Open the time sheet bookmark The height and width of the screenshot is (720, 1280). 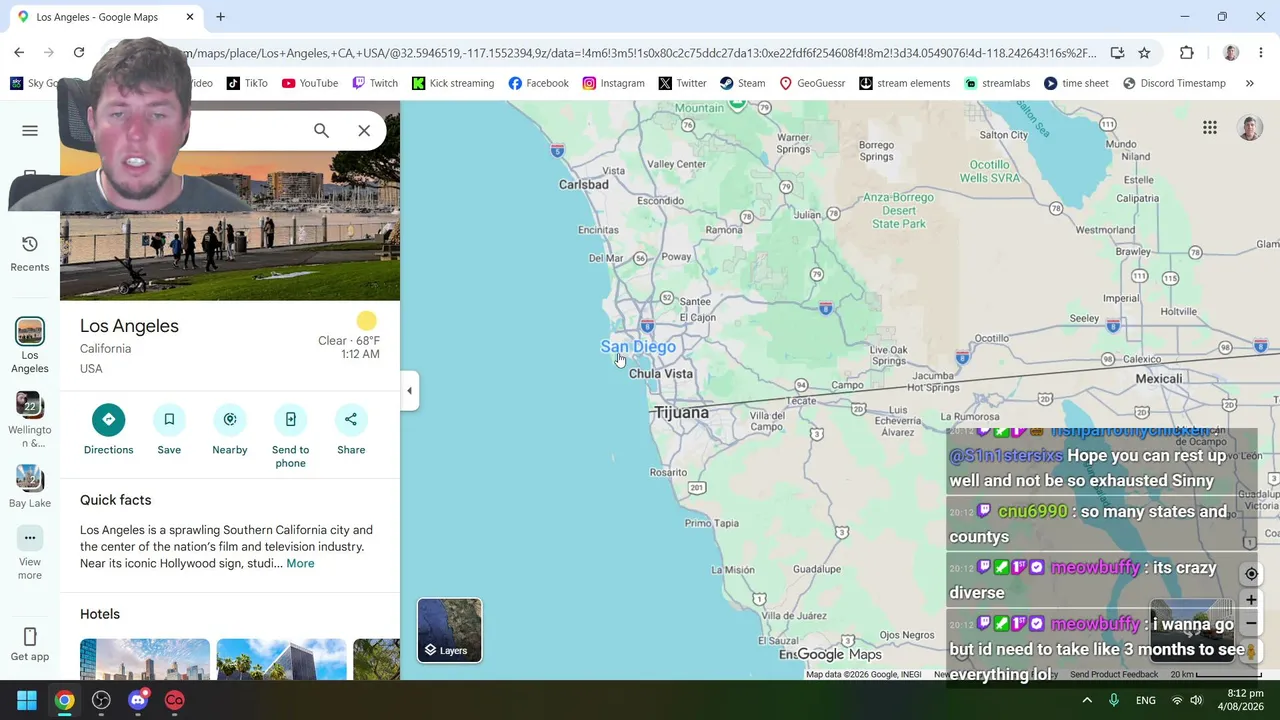point(1076,83)
